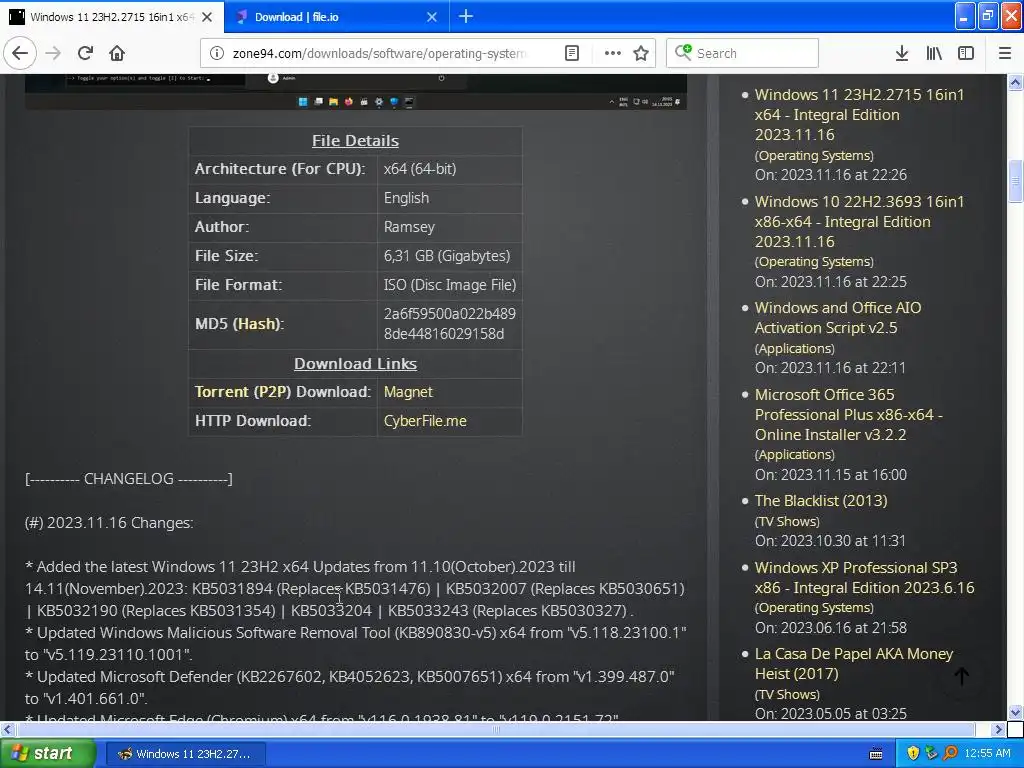The image size is (1024, 768).
Task: Open the library bookmarks and history icon
Action: (x=934, y=53)
